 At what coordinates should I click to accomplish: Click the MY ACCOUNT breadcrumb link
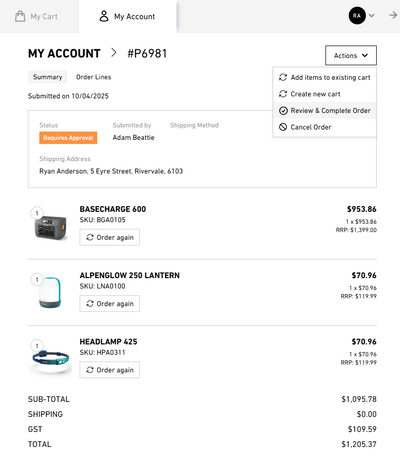pos(64,53)
